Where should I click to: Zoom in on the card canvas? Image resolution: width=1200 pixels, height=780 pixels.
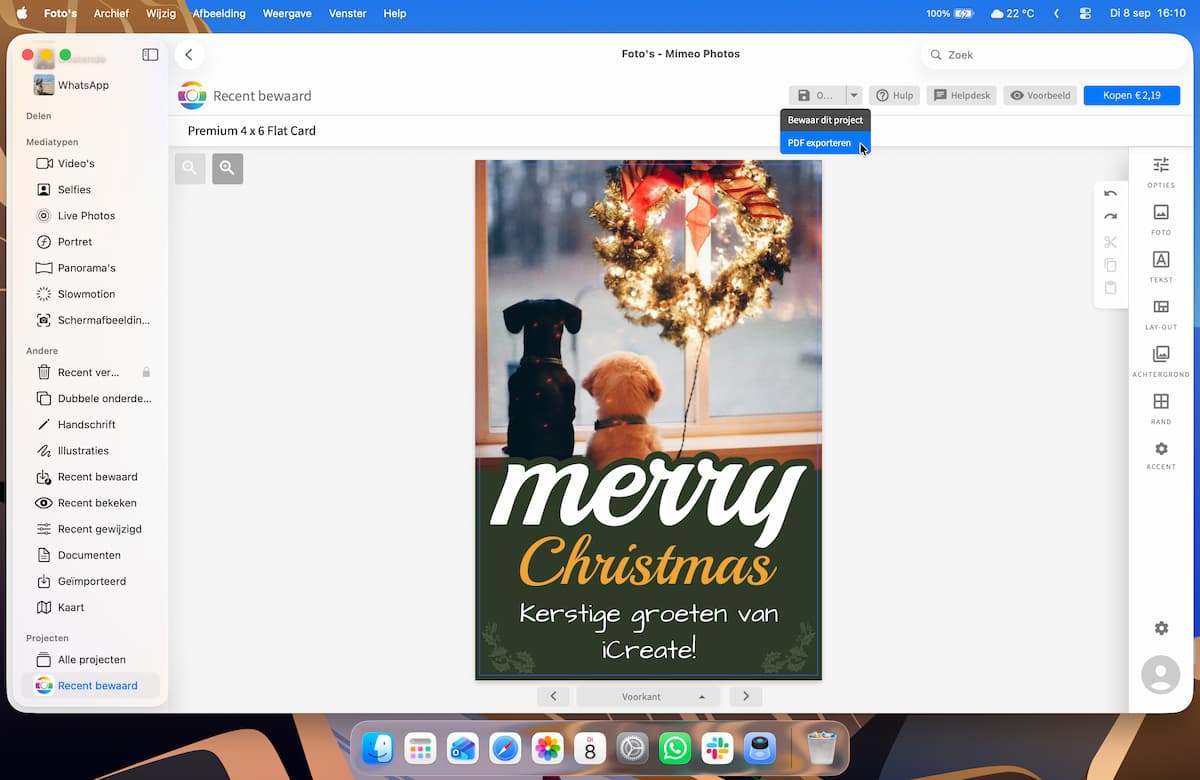[227, 169]
